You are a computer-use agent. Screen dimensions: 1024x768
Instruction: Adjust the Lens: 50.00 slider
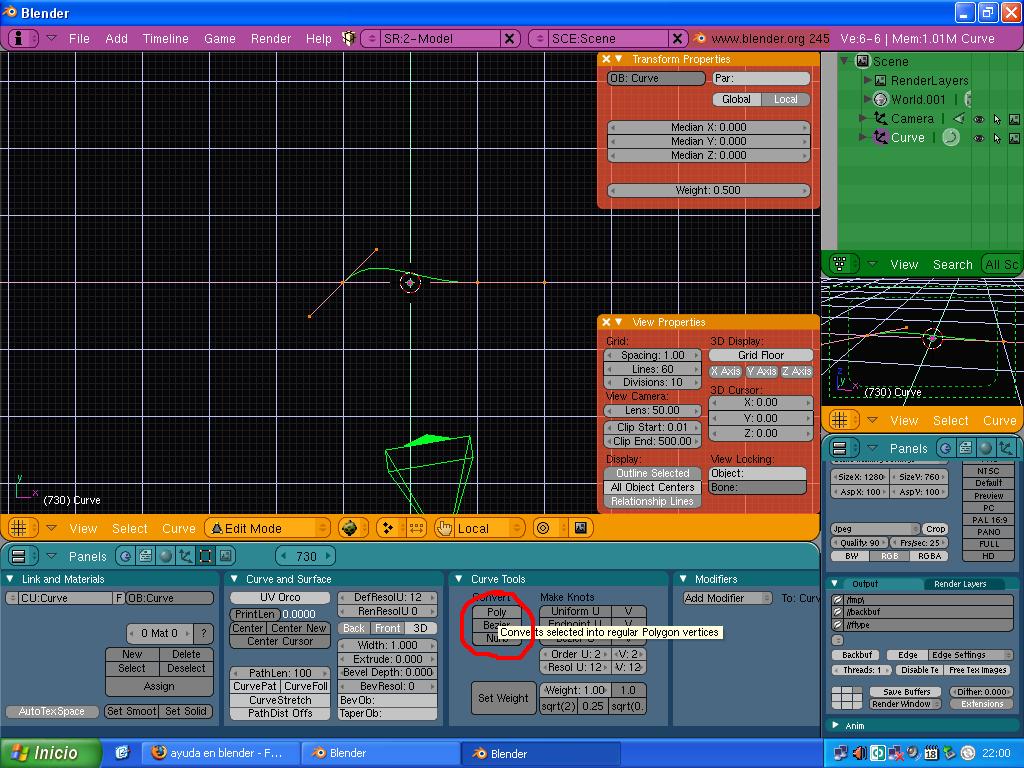pos(653,410)
